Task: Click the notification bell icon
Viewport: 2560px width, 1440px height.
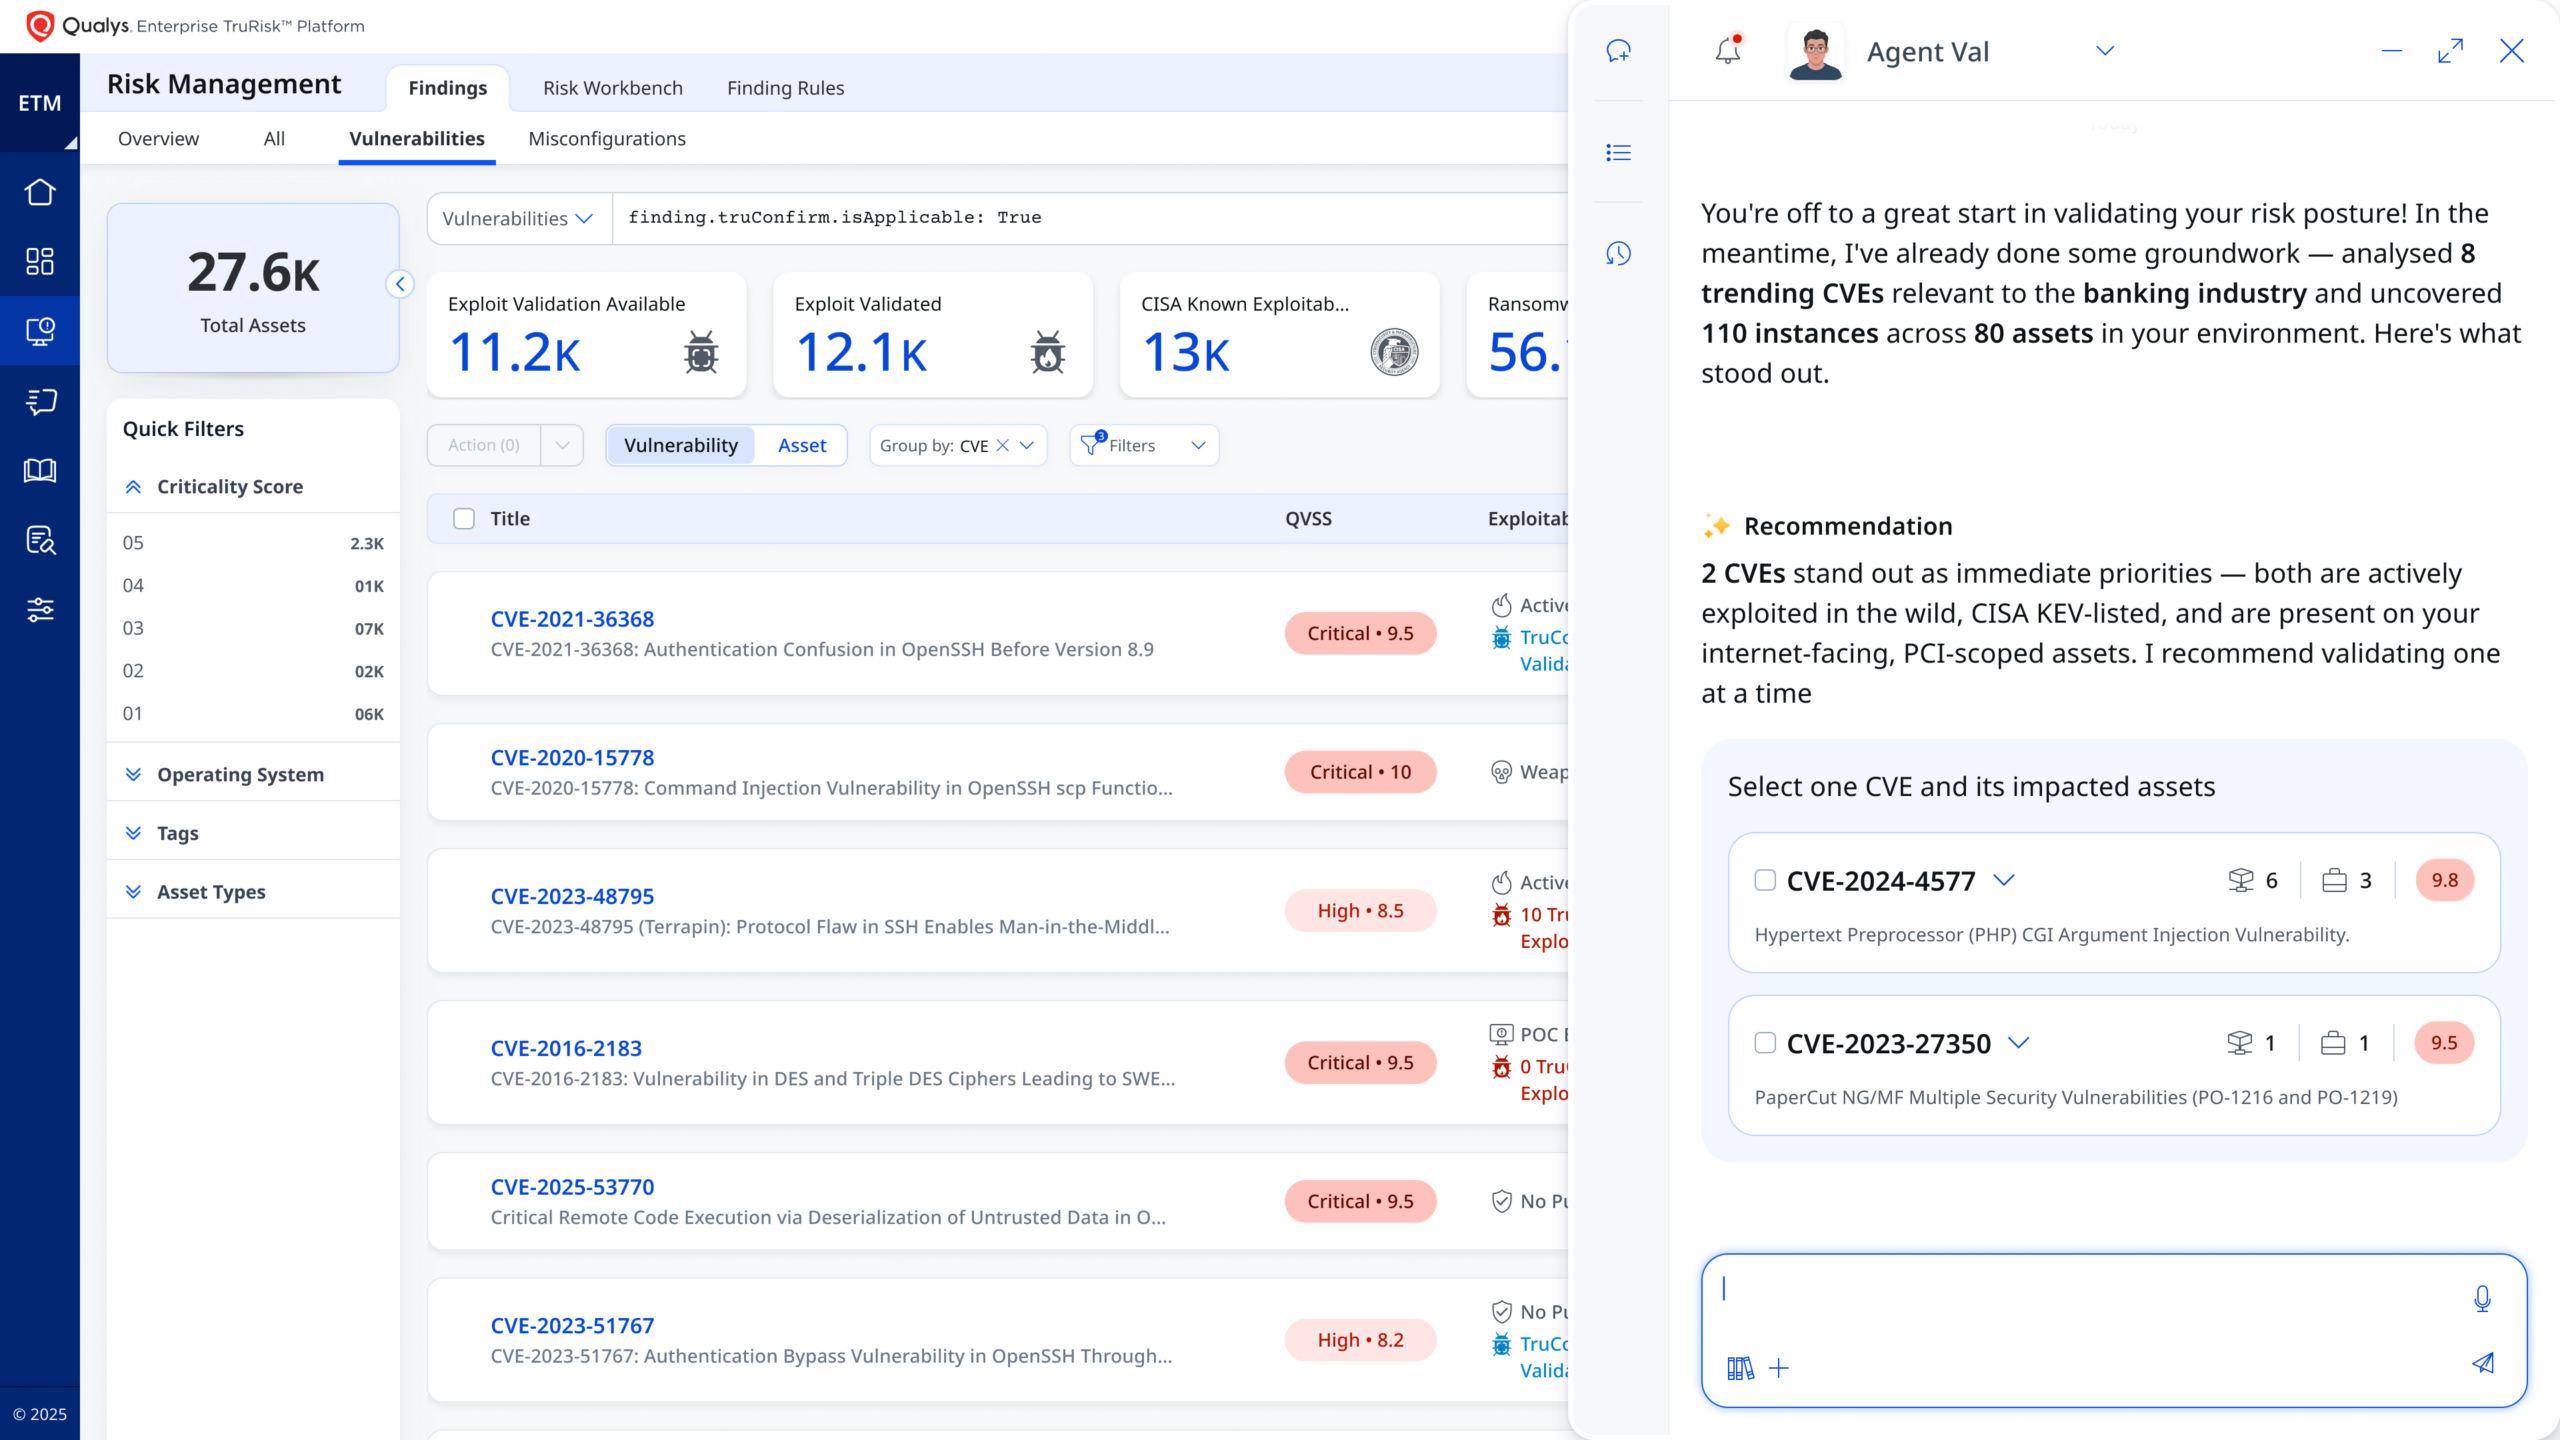Action: click(1728, 51)
